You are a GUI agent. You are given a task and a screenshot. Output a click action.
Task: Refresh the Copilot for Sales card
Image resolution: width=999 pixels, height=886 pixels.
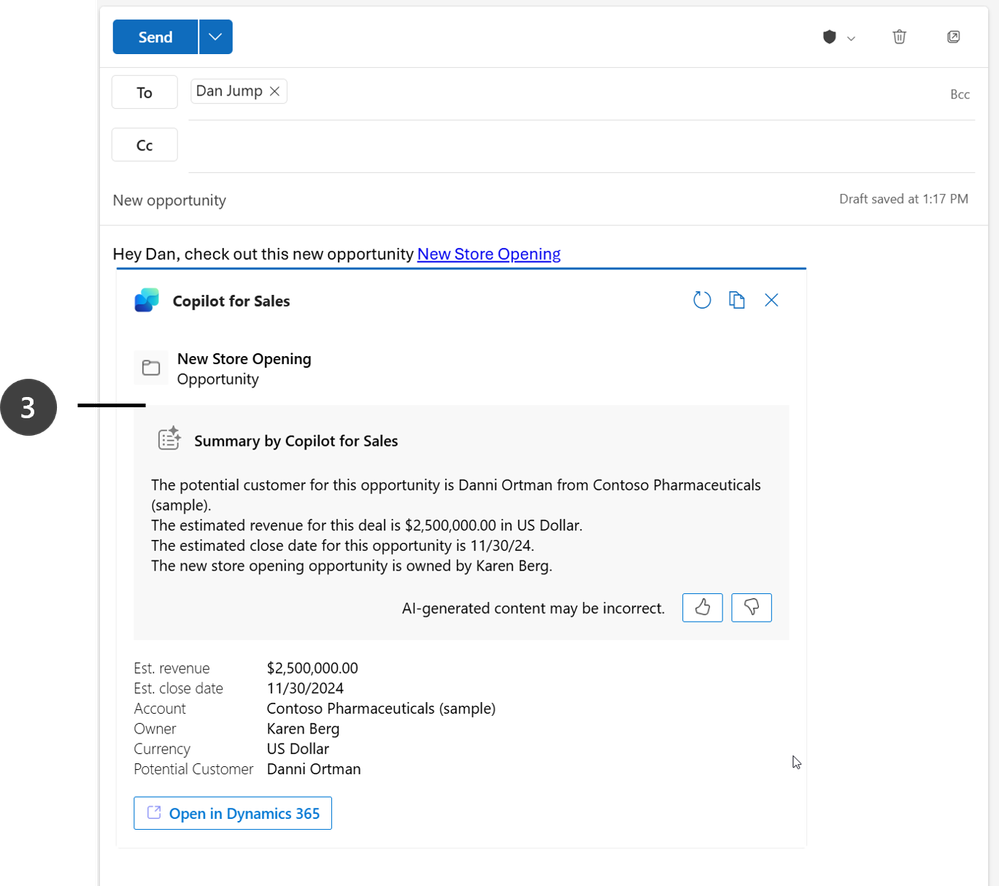click(x=701, y=300)
